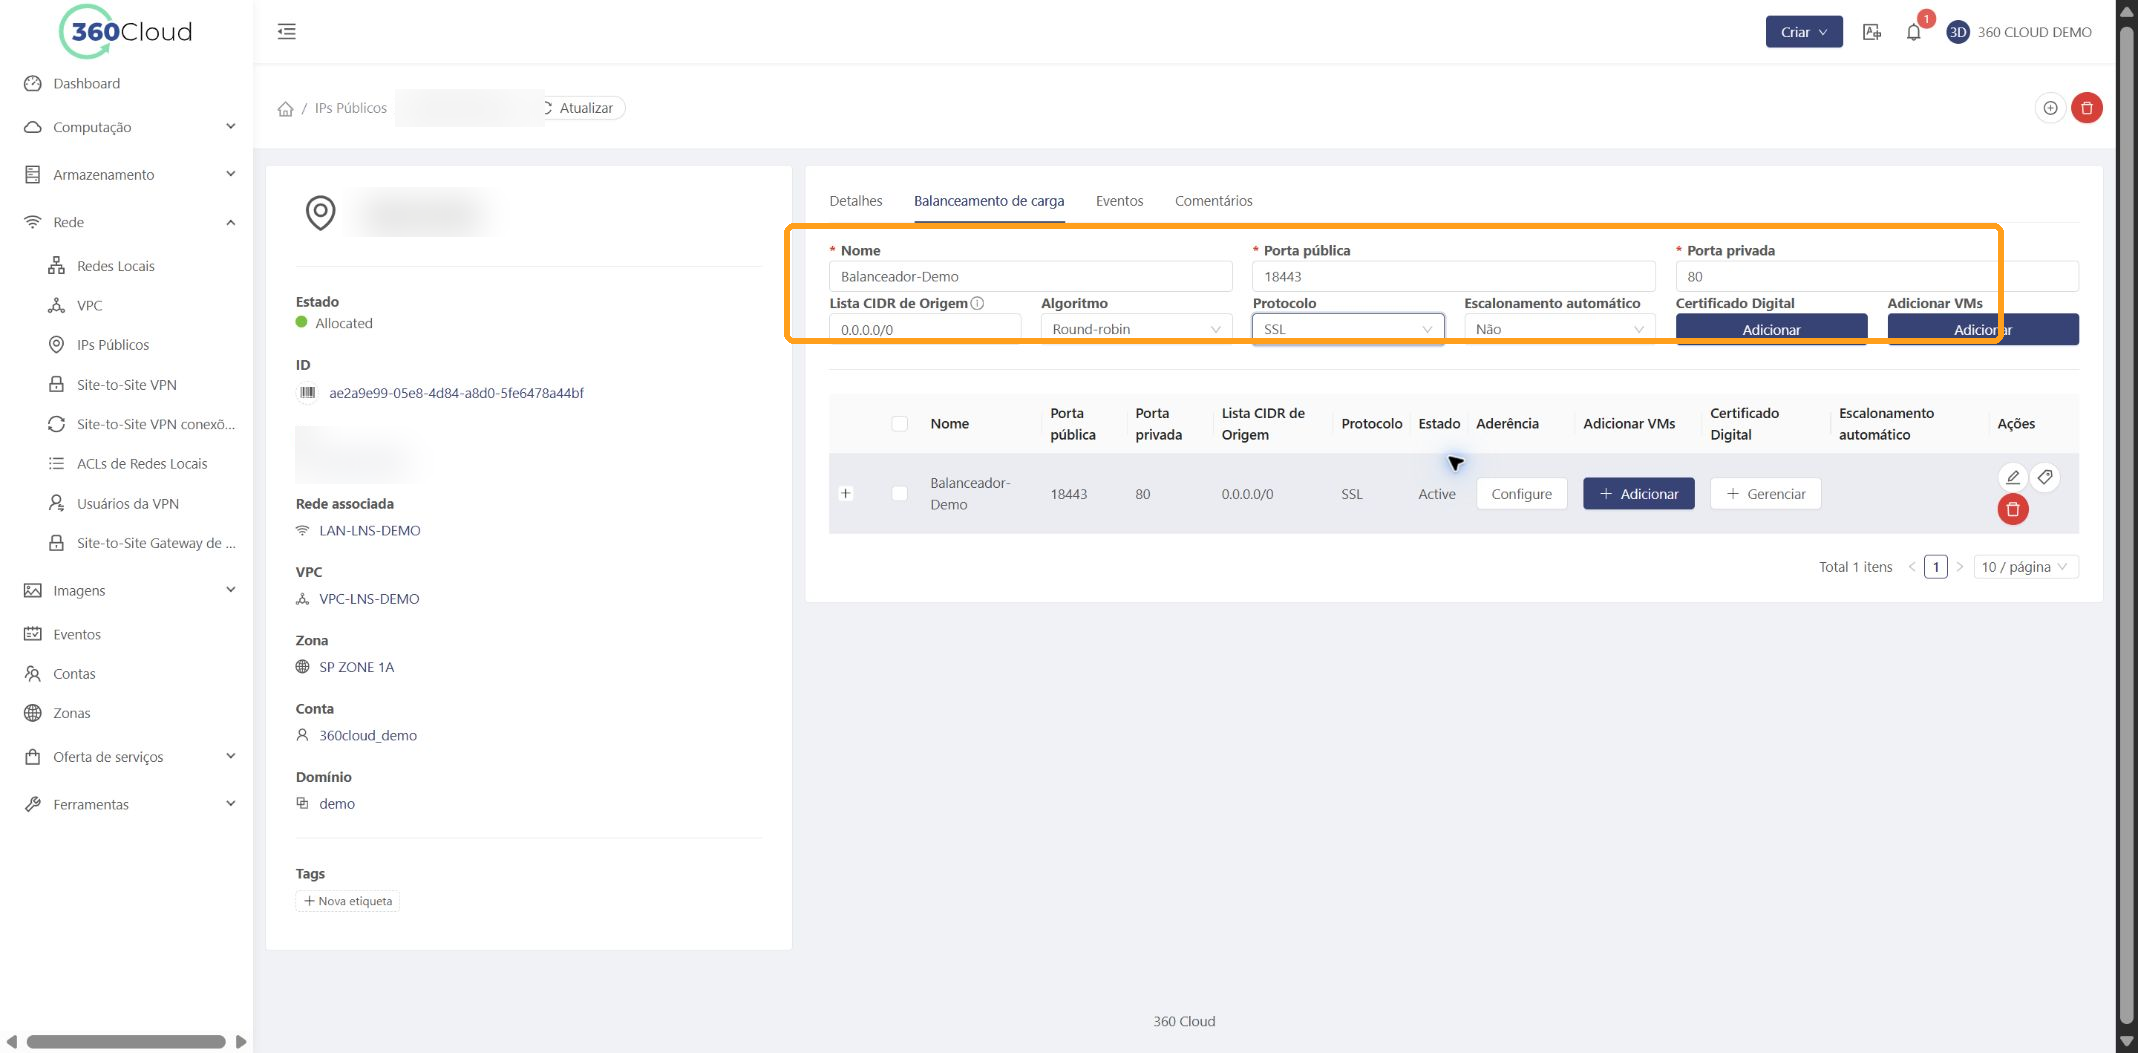
Task: Click the 3D user avatar
Action: coord(1958,32)
